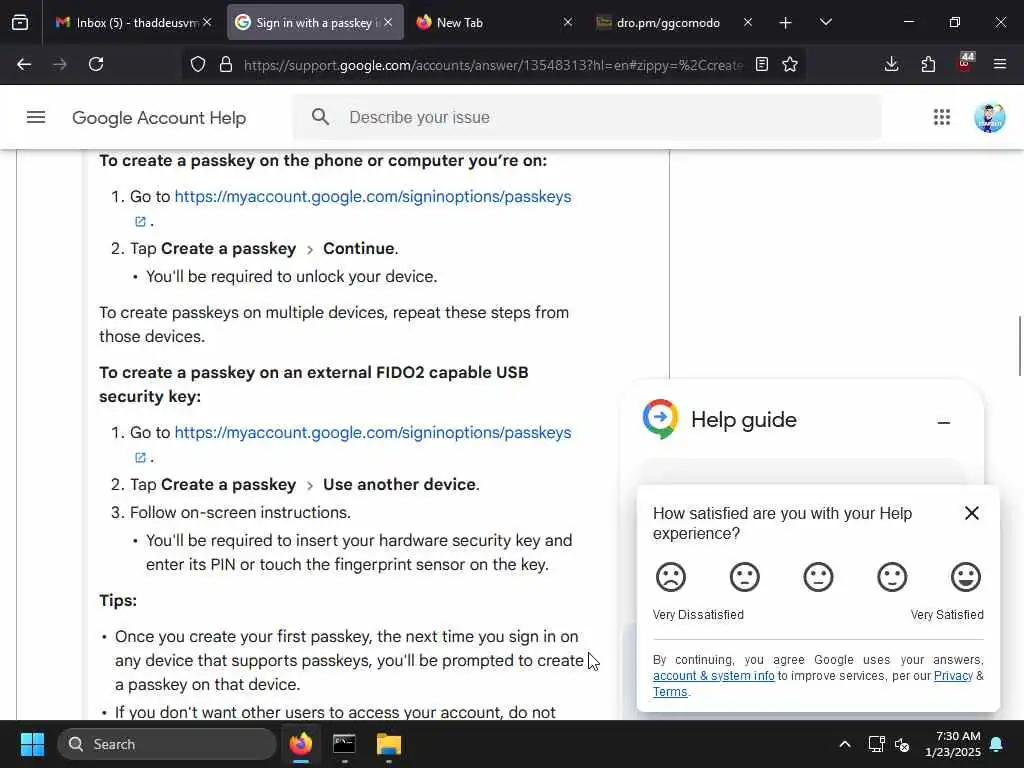Image resolution: width=1024 pixels, height=768 pixels.
Task: Open Firefox from the taskbar
Action: [x=301, y=744]
